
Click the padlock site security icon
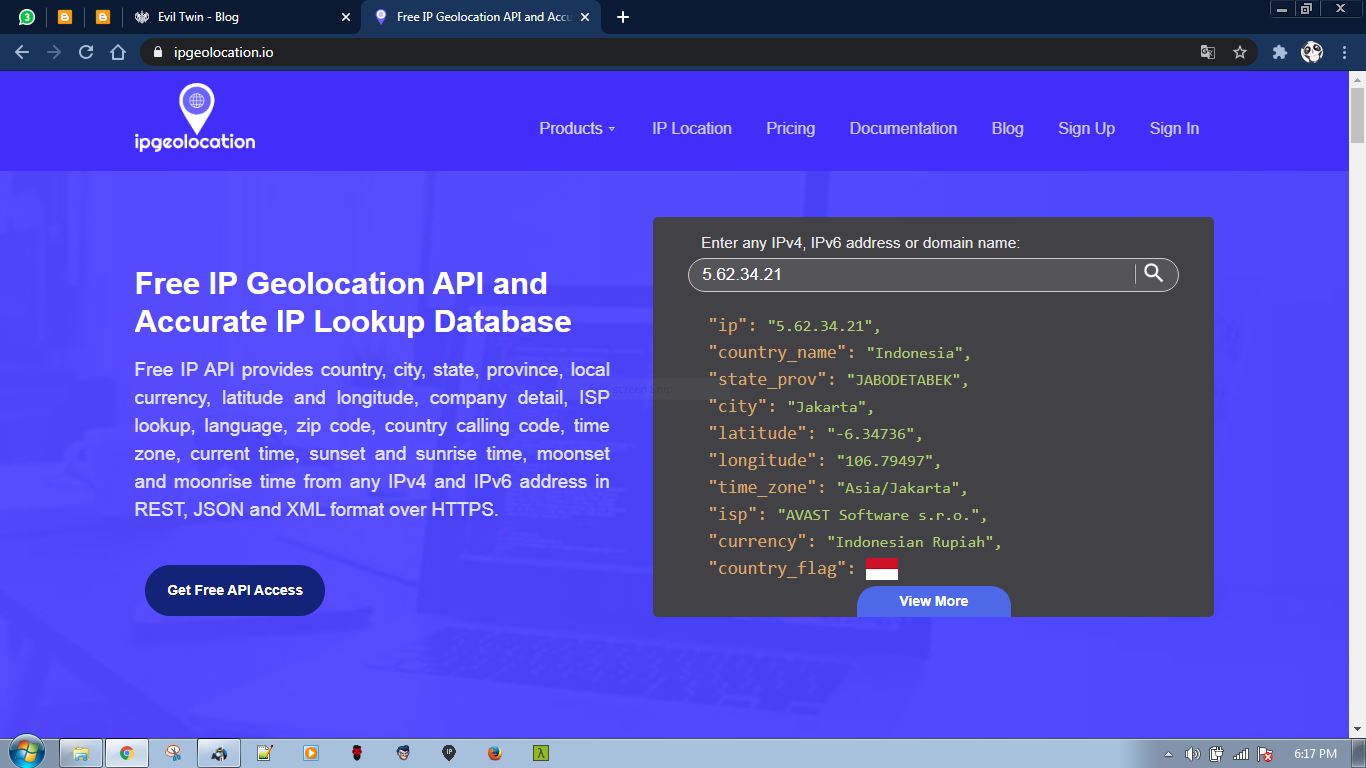157,52
